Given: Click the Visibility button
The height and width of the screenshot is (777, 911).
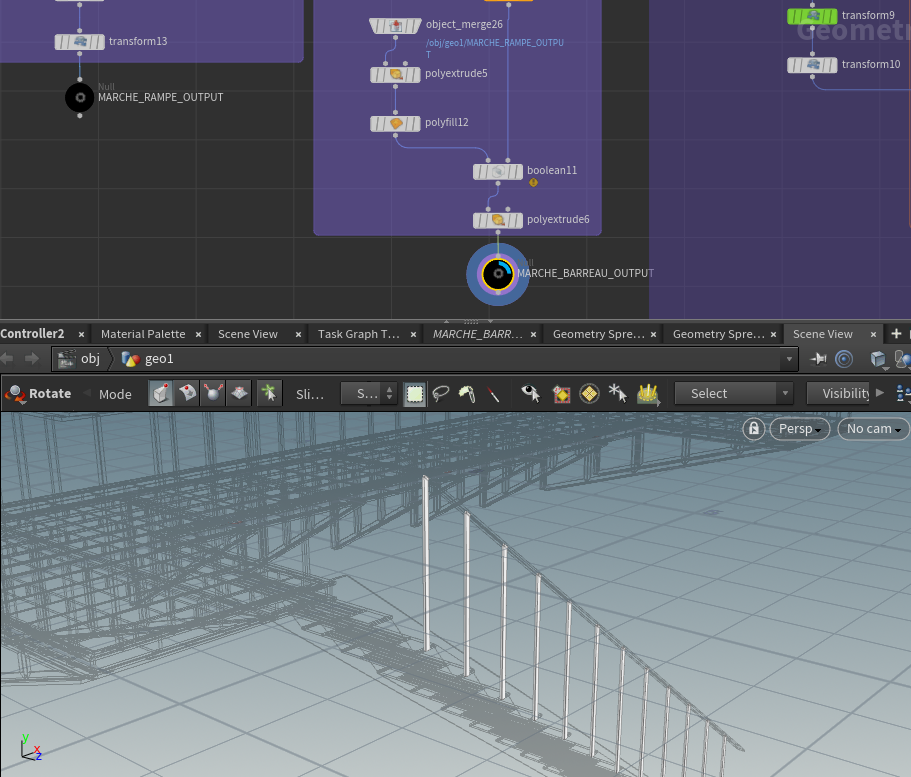Looking at the screenshot, I should pyautogui.click(x=845, y=394).
